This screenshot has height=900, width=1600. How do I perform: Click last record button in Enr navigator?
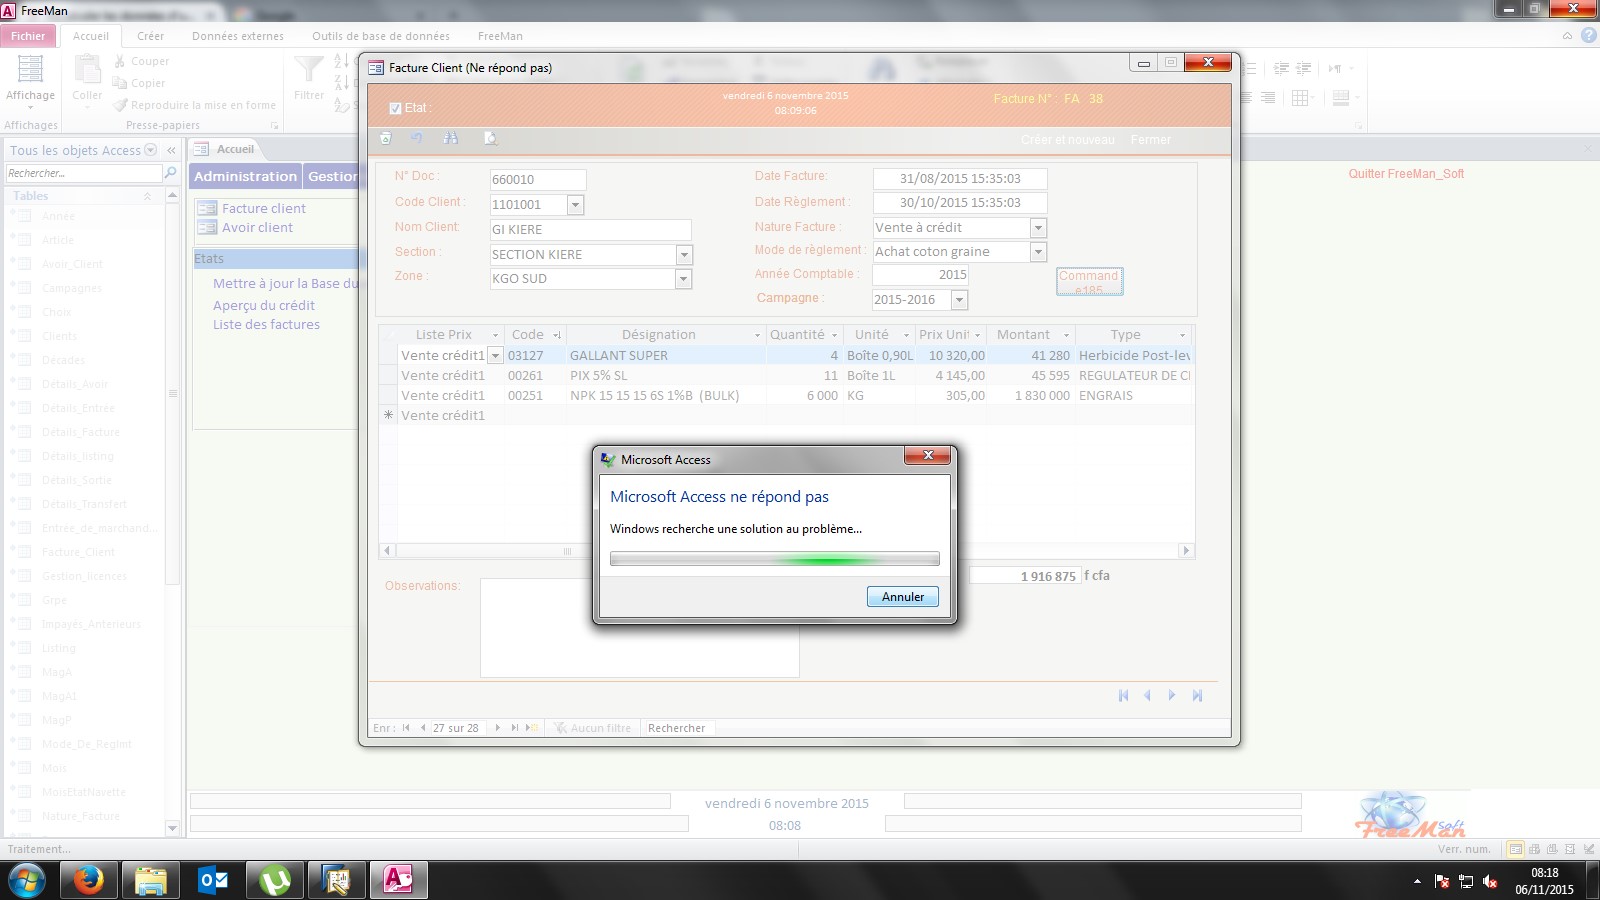click(514, 728)
